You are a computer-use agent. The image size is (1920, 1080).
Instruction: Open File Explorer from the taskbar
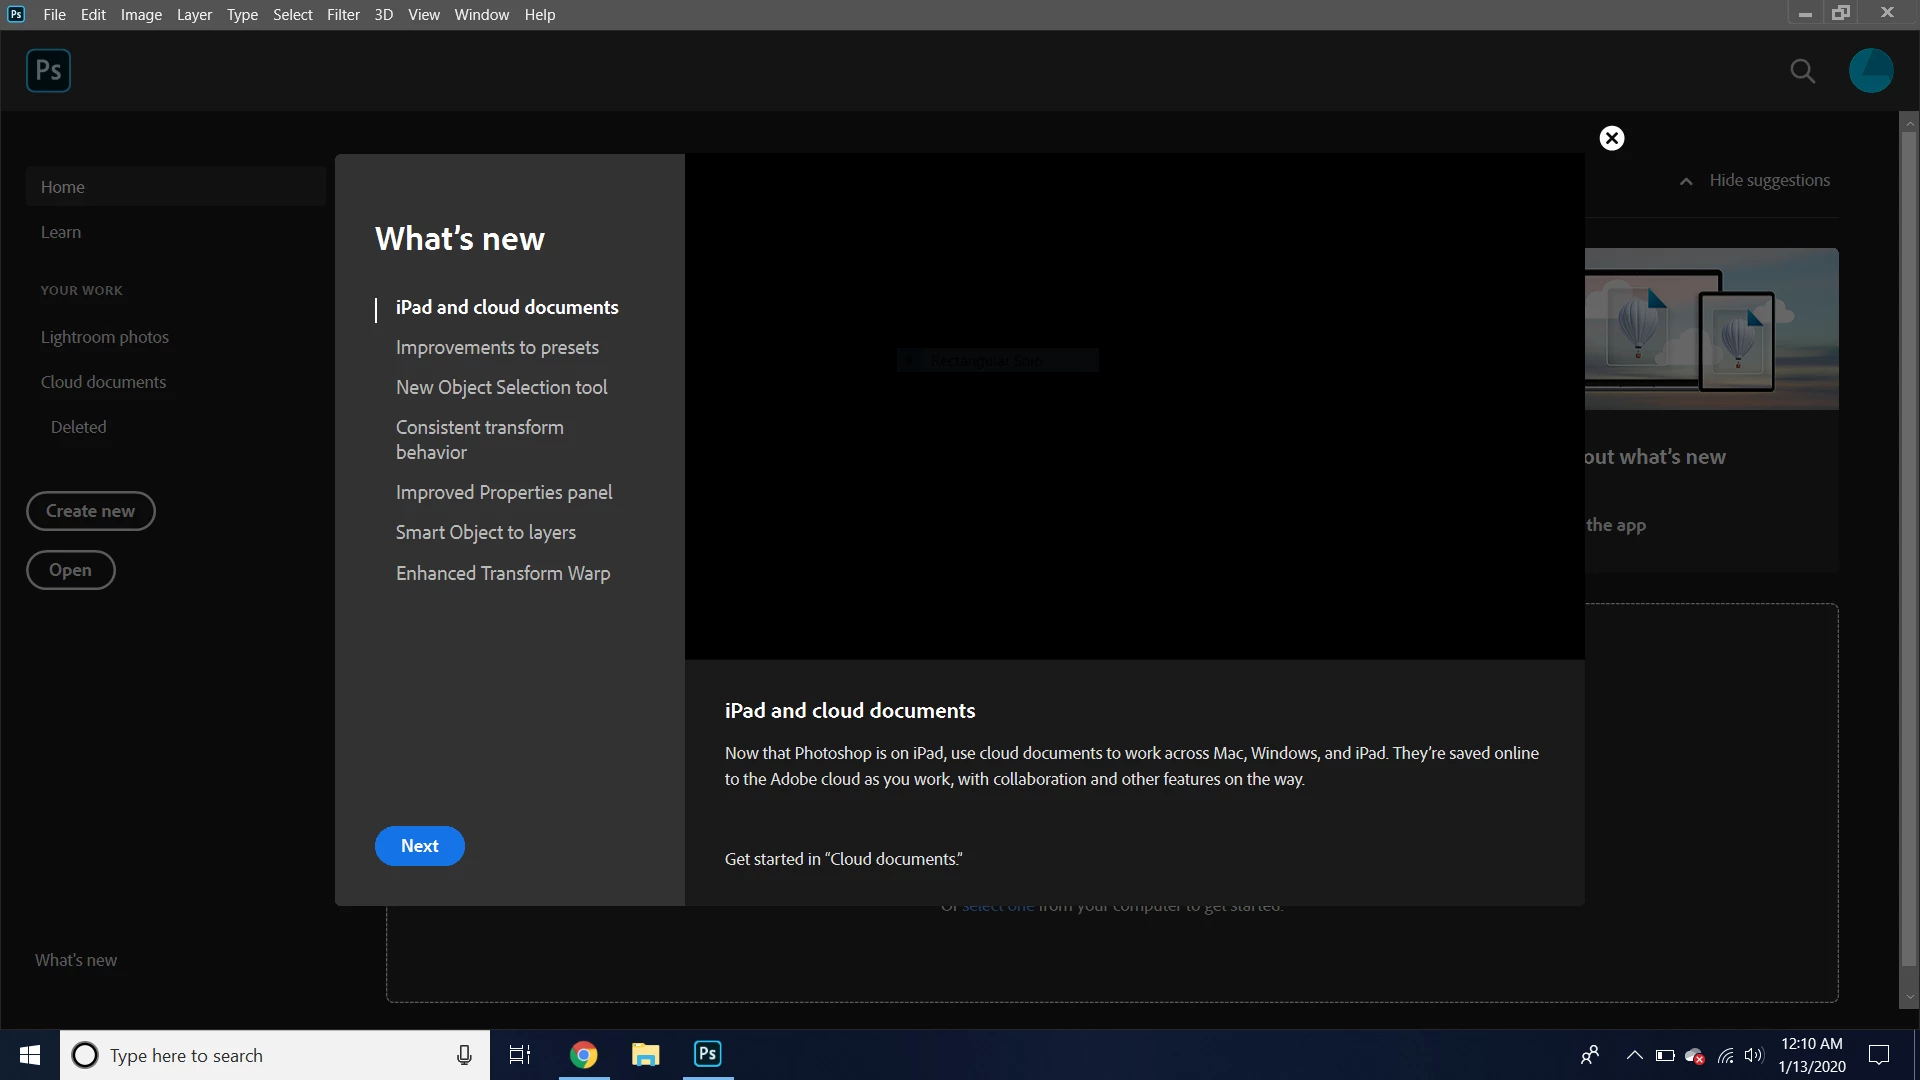[x=645, y=1055]
